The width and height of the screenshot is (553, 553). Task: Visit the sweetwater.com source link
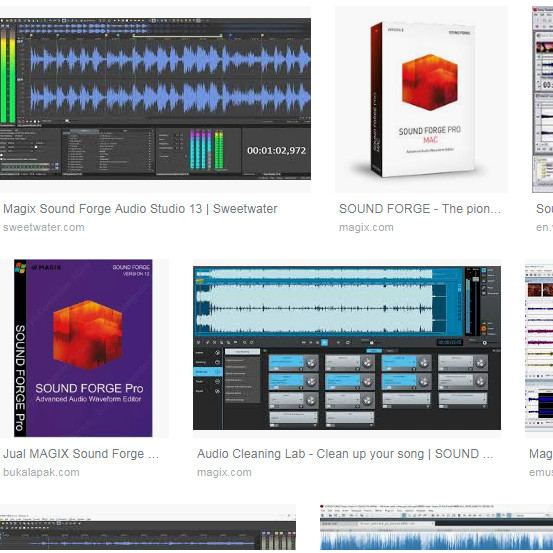[44, 227]
